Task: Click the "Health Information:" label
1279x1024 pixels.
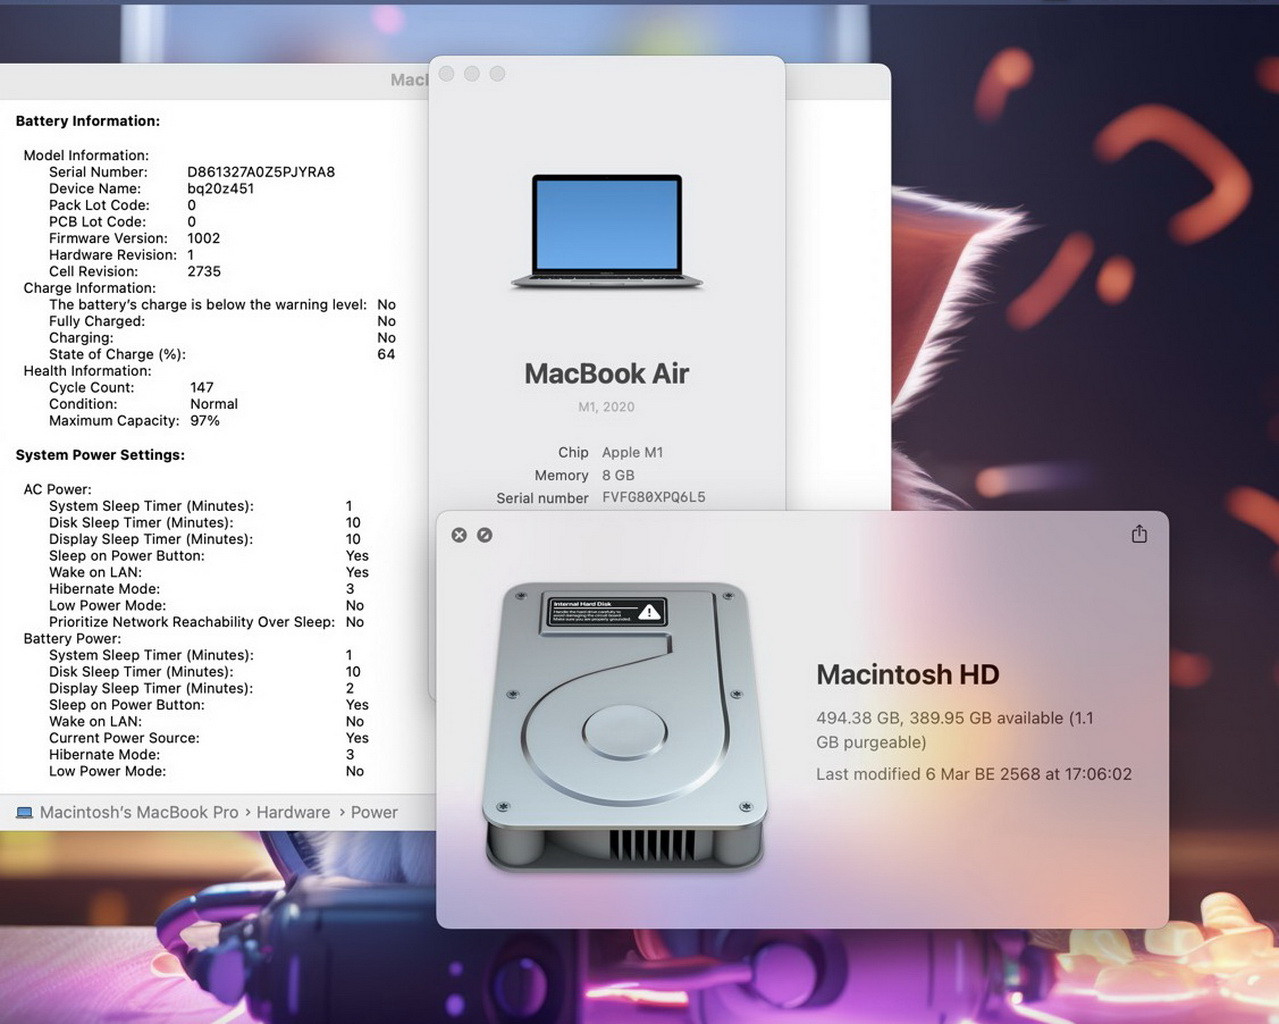Action: [87, 371]
